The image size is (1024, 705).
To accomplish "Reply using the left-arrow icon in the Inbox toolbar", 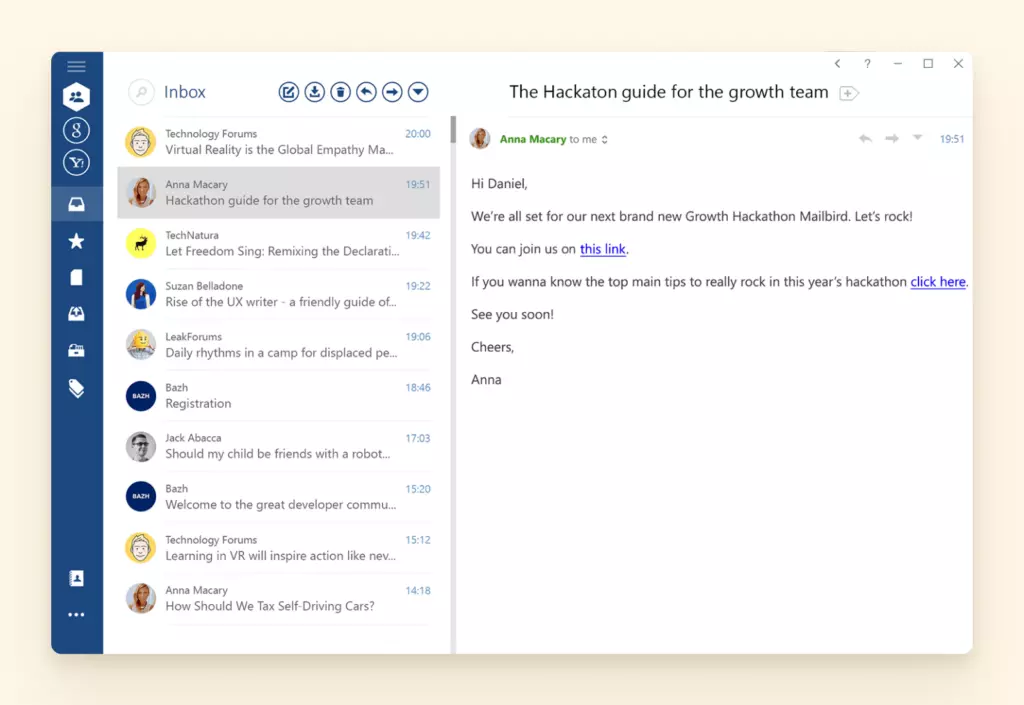I will click(367, 92).
